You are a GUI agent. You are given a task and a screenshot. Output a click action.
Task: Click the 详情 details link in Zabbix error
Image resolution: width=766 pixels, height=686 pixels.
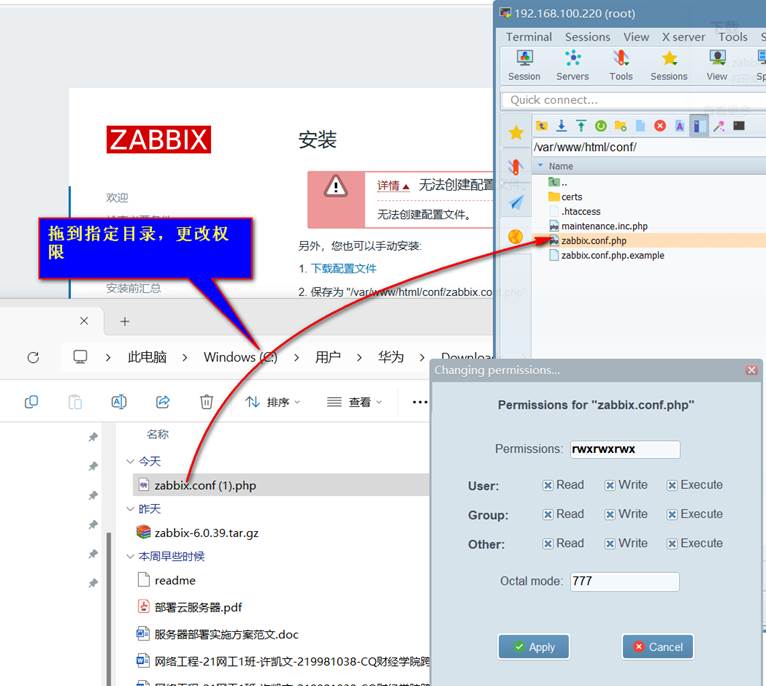pyautogui.click(x=393, y=186)
